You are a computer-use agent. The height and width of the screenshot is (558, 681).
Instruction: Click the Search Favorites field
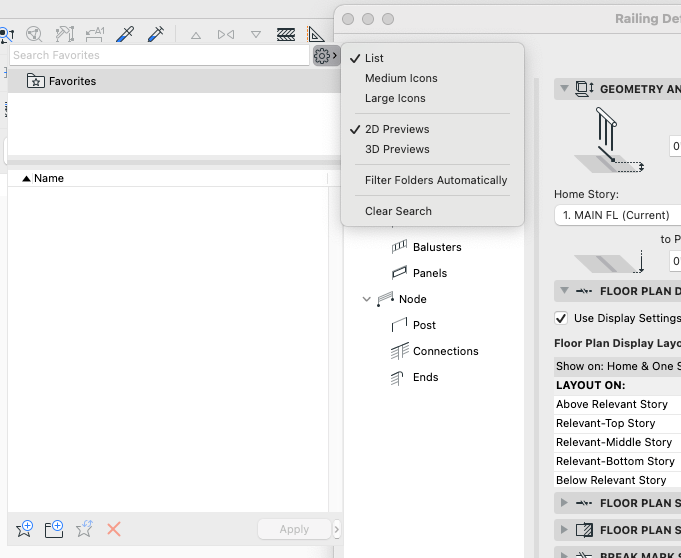159,55
